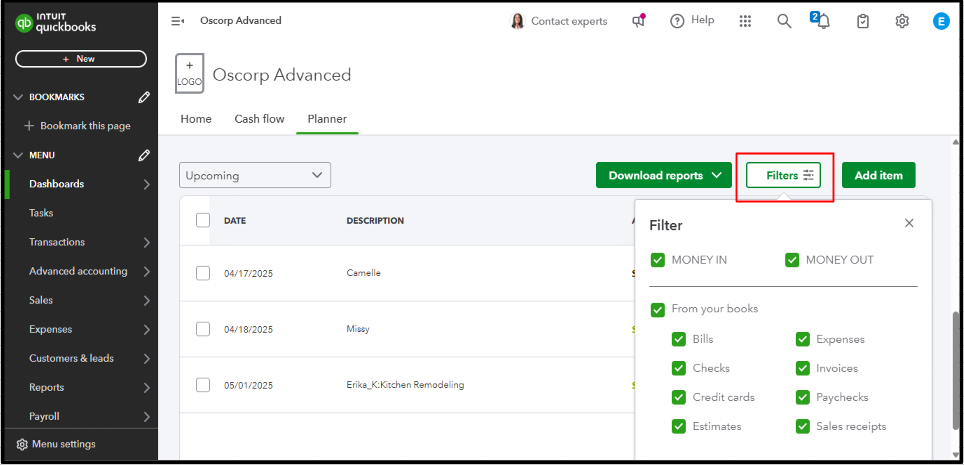Close the Filter panel
This screenshot has width=964, height=465.
coord(909,224)
